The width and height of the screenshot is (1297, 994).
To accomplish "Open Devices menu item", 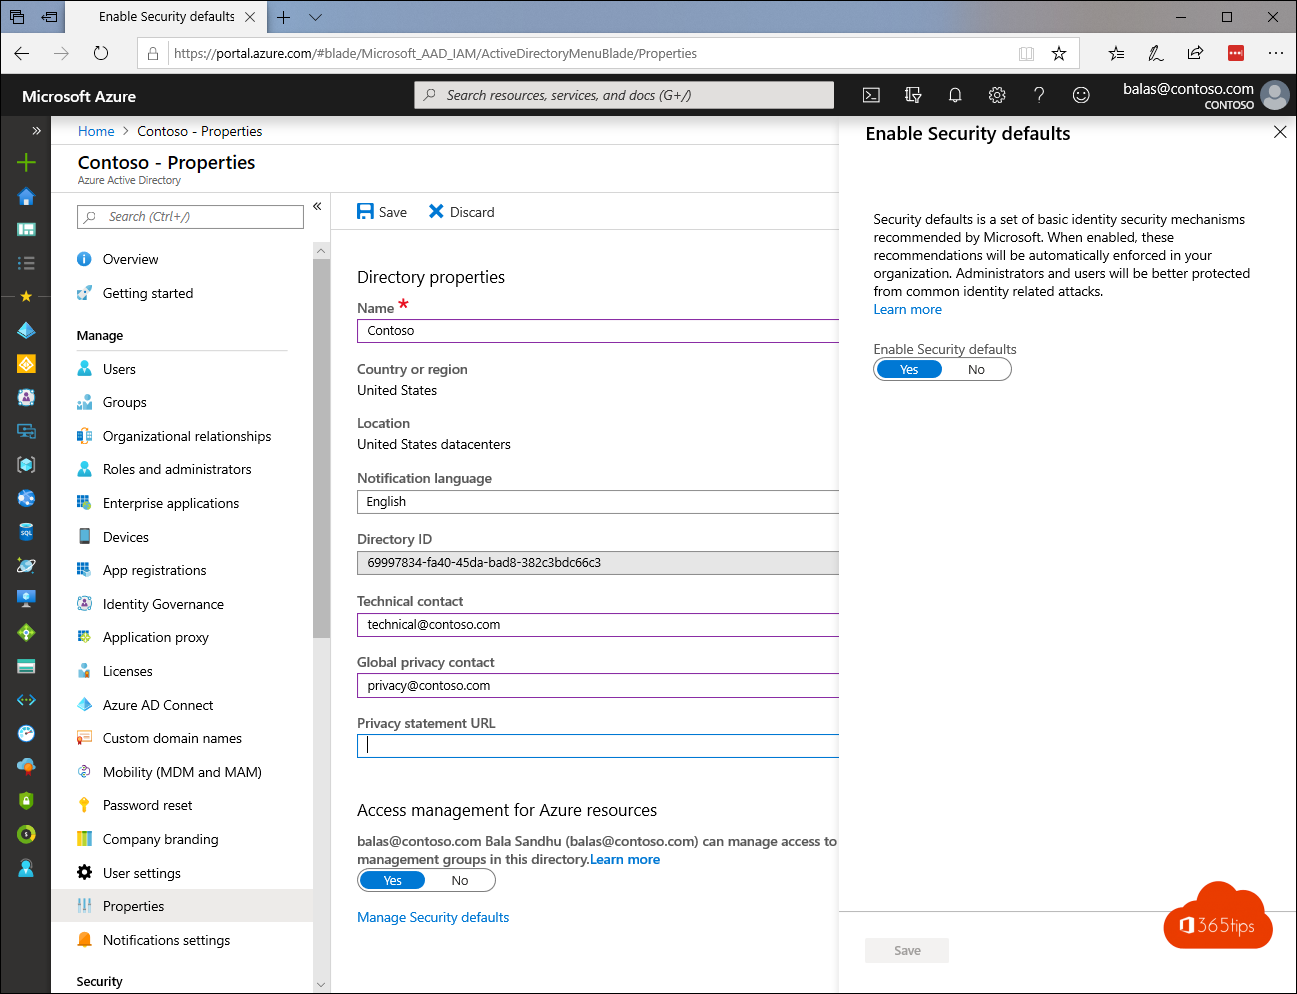I will (125, 537).
